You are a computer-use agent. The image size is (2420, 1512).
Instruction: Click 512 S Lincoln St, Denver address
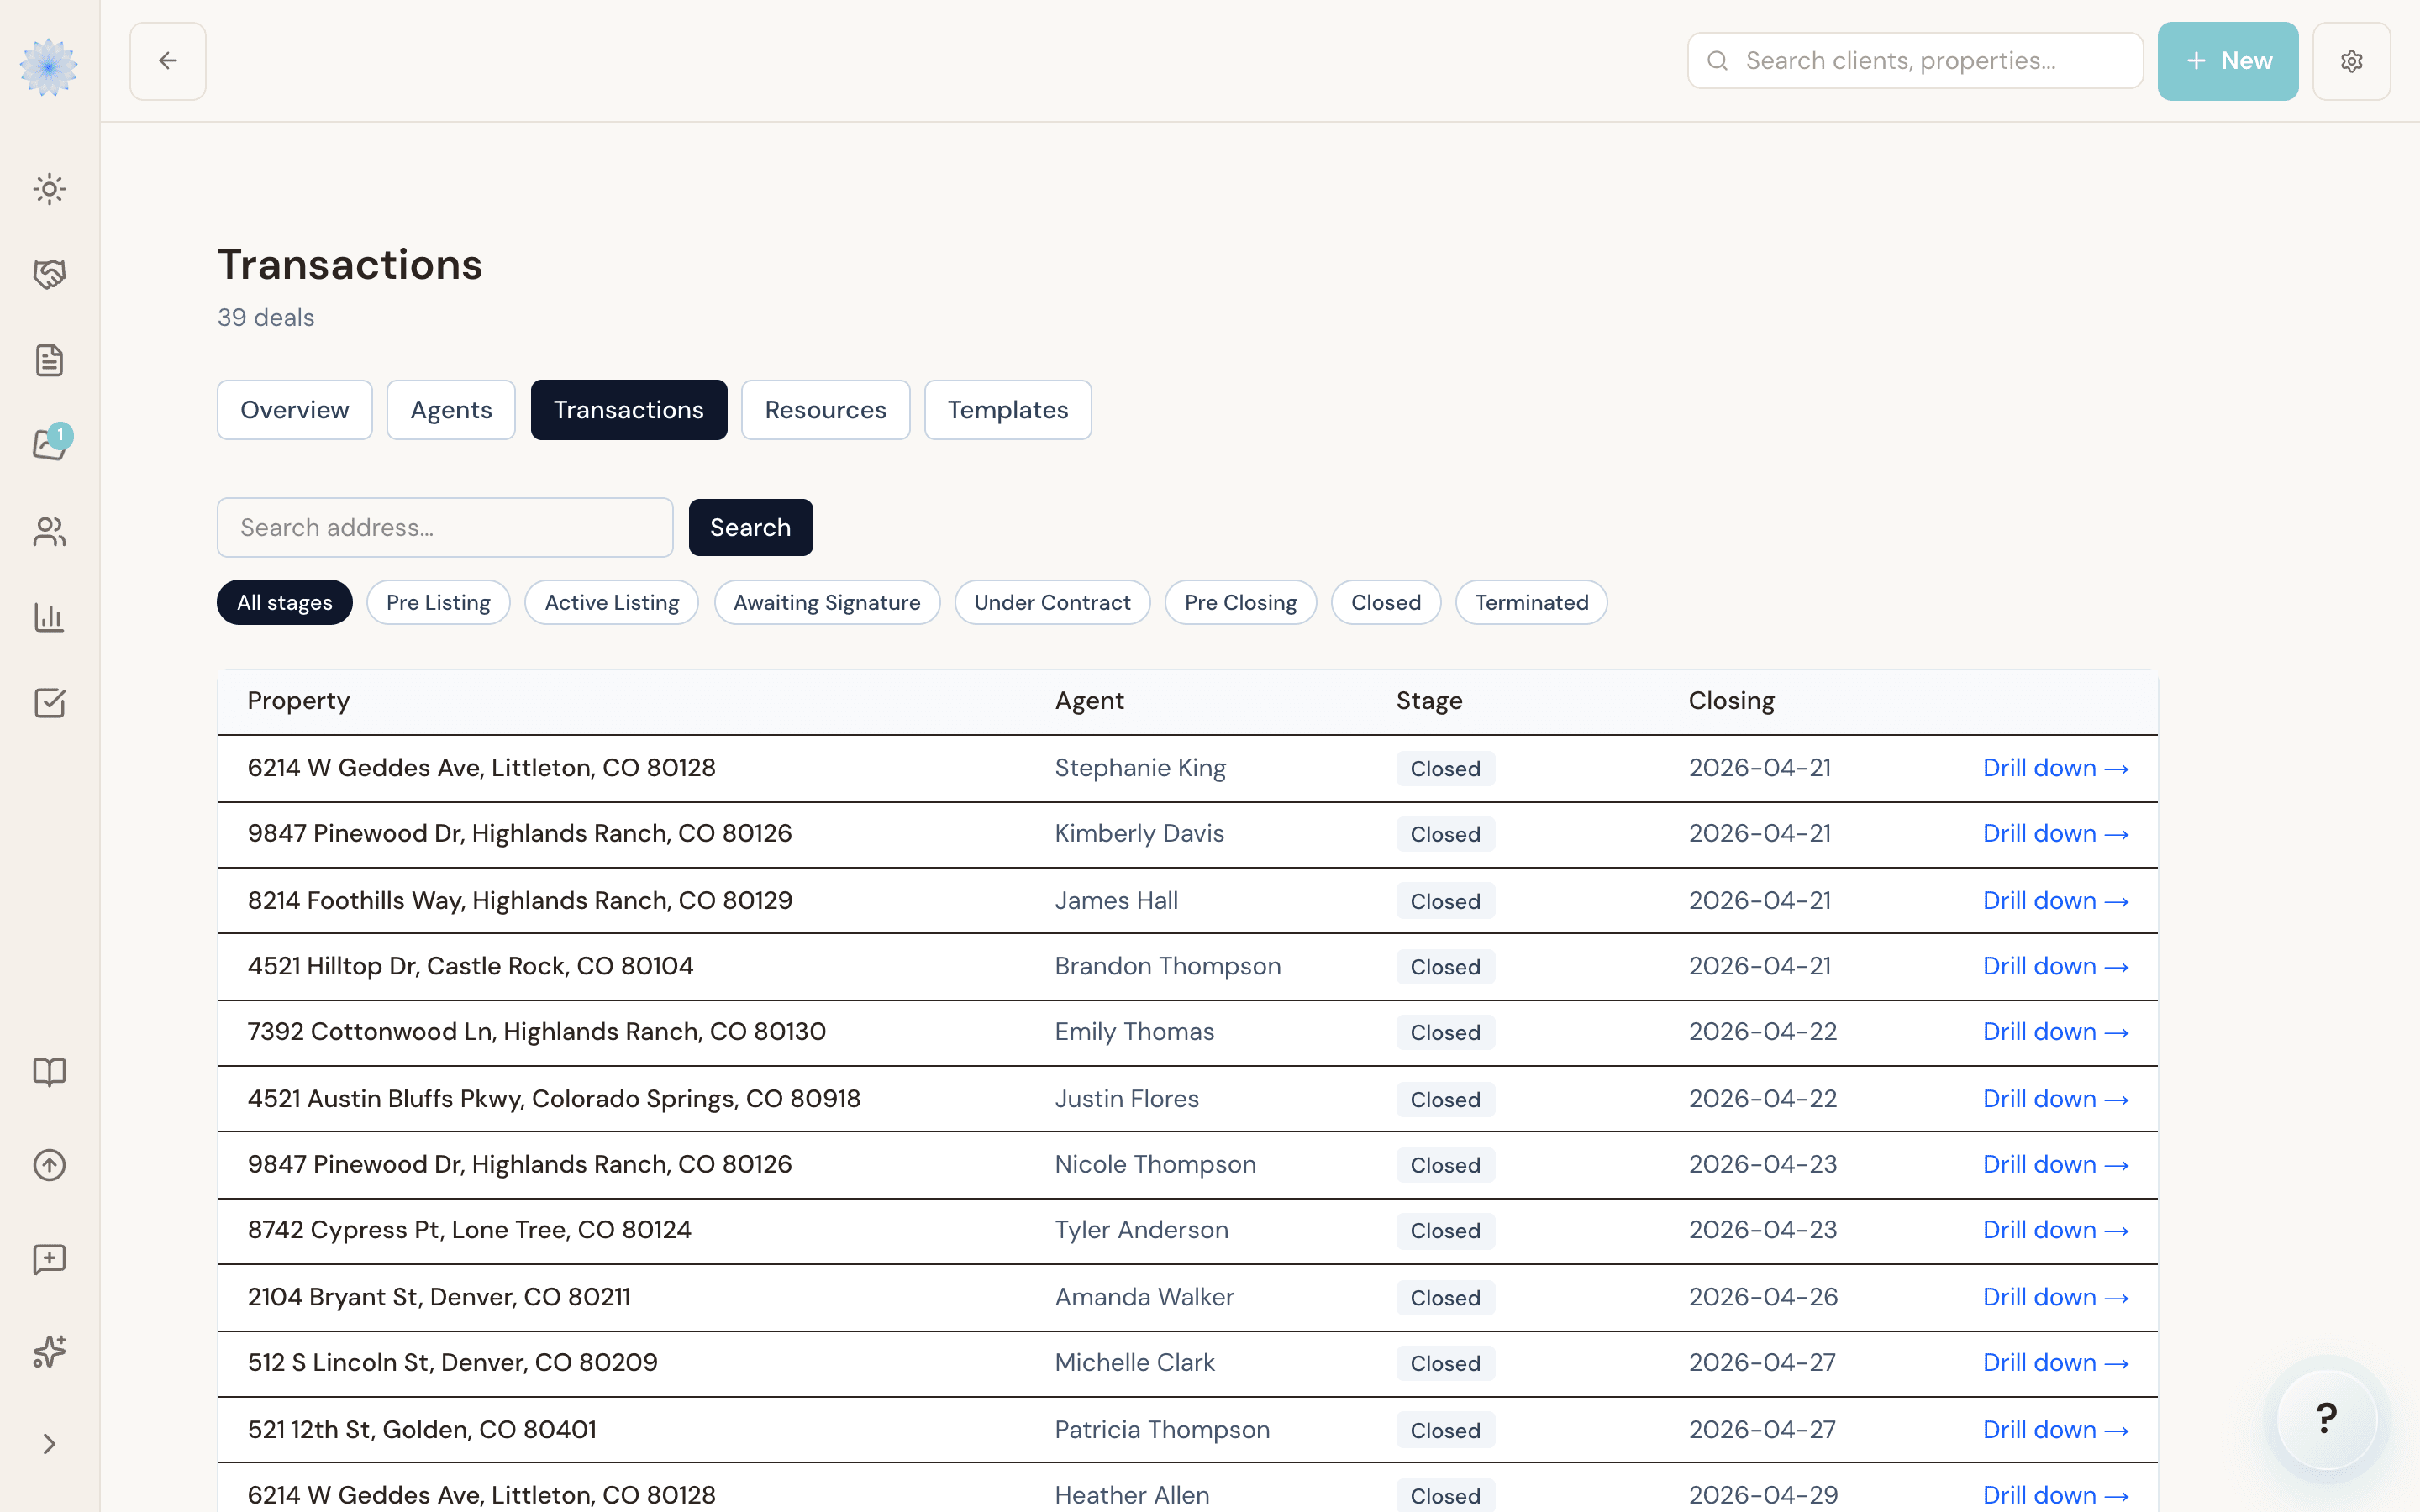(452, 1363)
